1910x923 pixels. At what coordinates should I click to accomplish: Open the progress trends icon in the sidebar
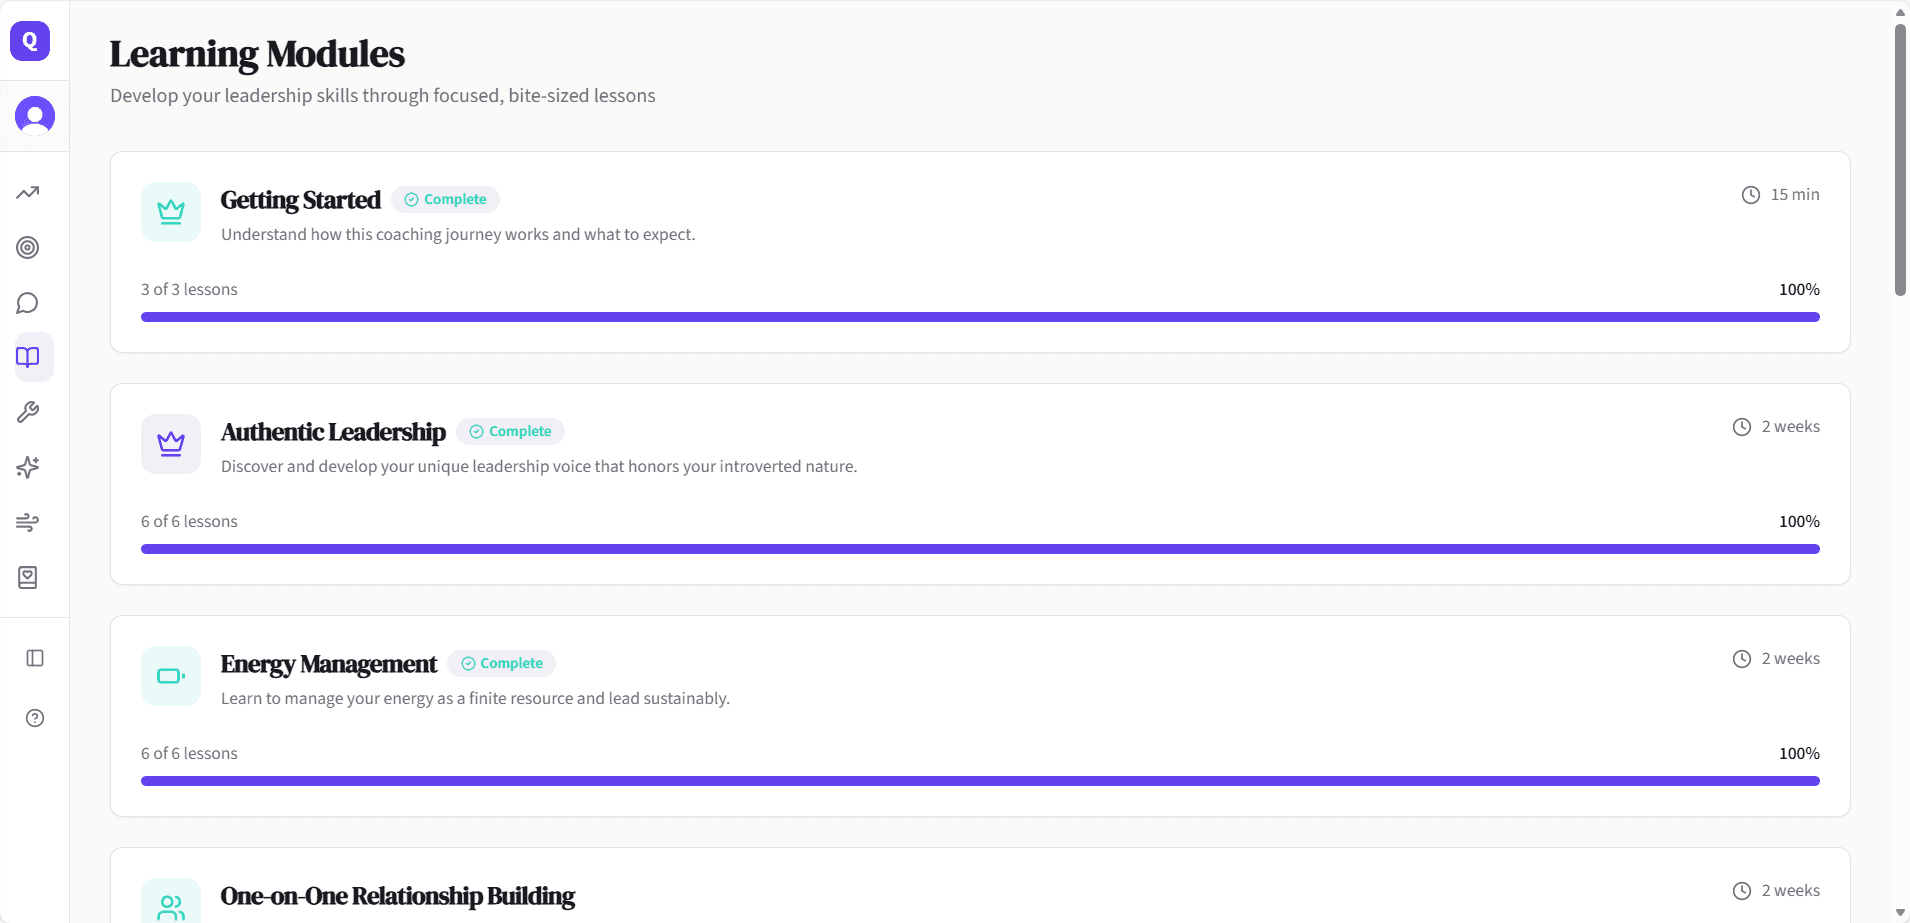(x=27, y=193)
